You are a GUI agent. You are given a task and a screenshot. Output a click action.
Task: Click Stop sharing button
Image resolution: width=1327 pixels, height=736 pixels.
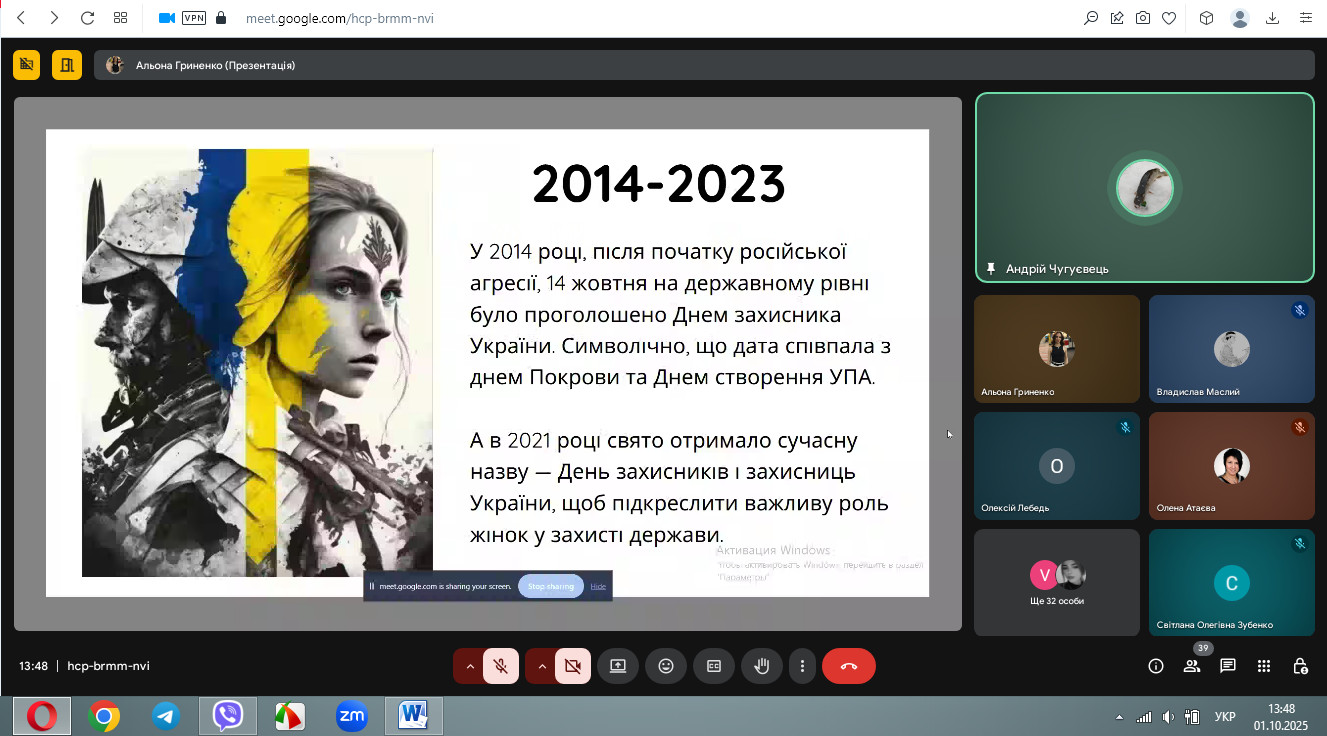(551, 586)
